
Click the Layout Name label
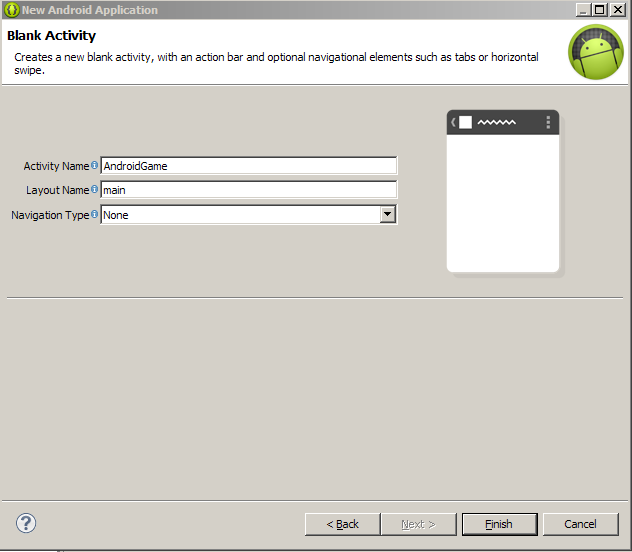57,190
